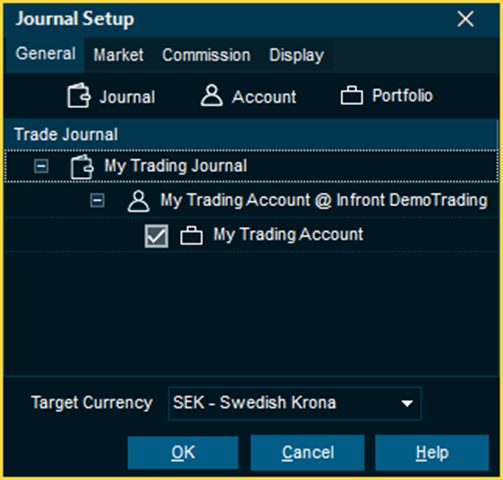Select the person icon beside My Trading Account @ Infront
Viewport: 503px width, 480px height.
(138, 201)
